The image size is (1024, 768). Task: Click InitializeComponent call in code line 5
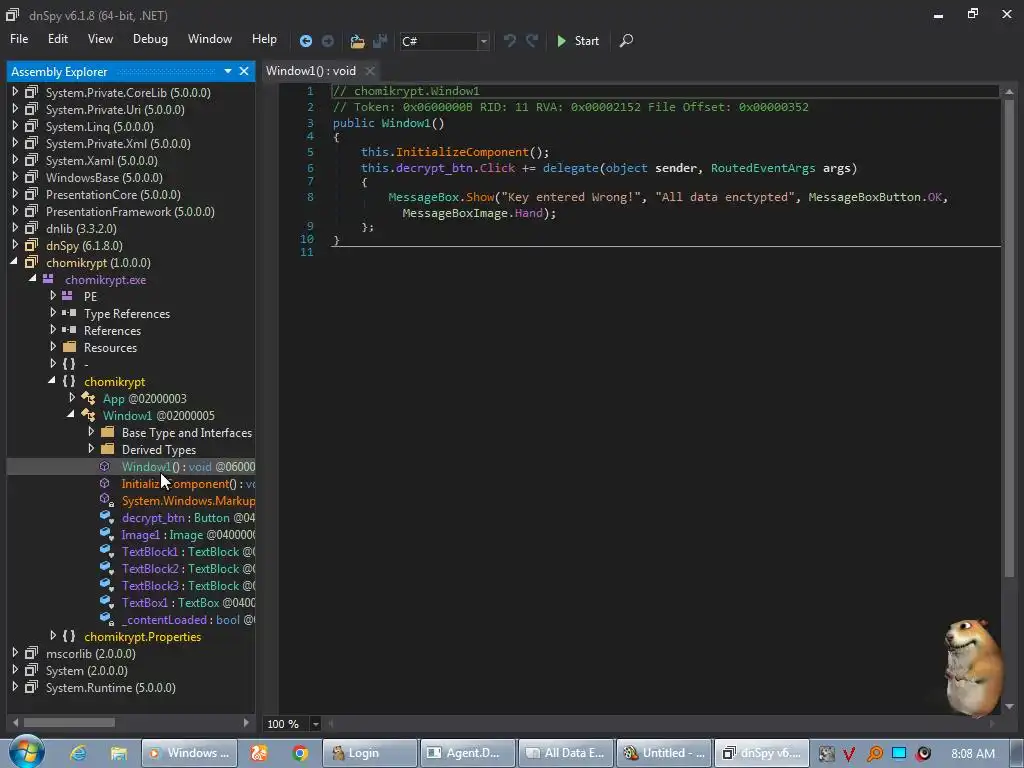click(462, 152)
